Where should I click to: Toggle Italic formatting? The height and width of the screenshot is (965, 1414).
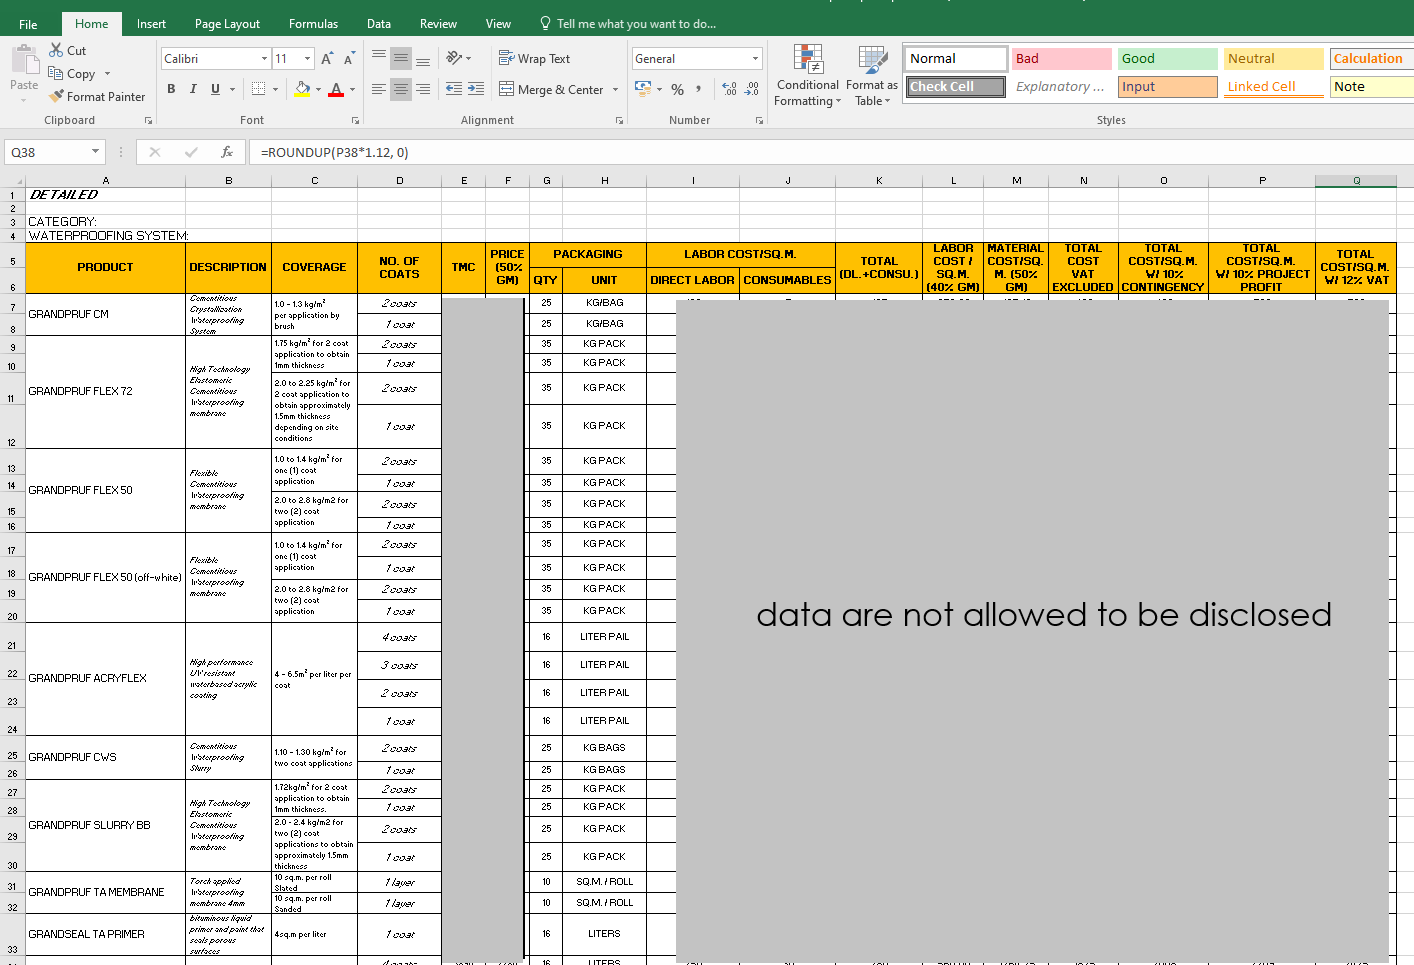(x=193, y=89)
